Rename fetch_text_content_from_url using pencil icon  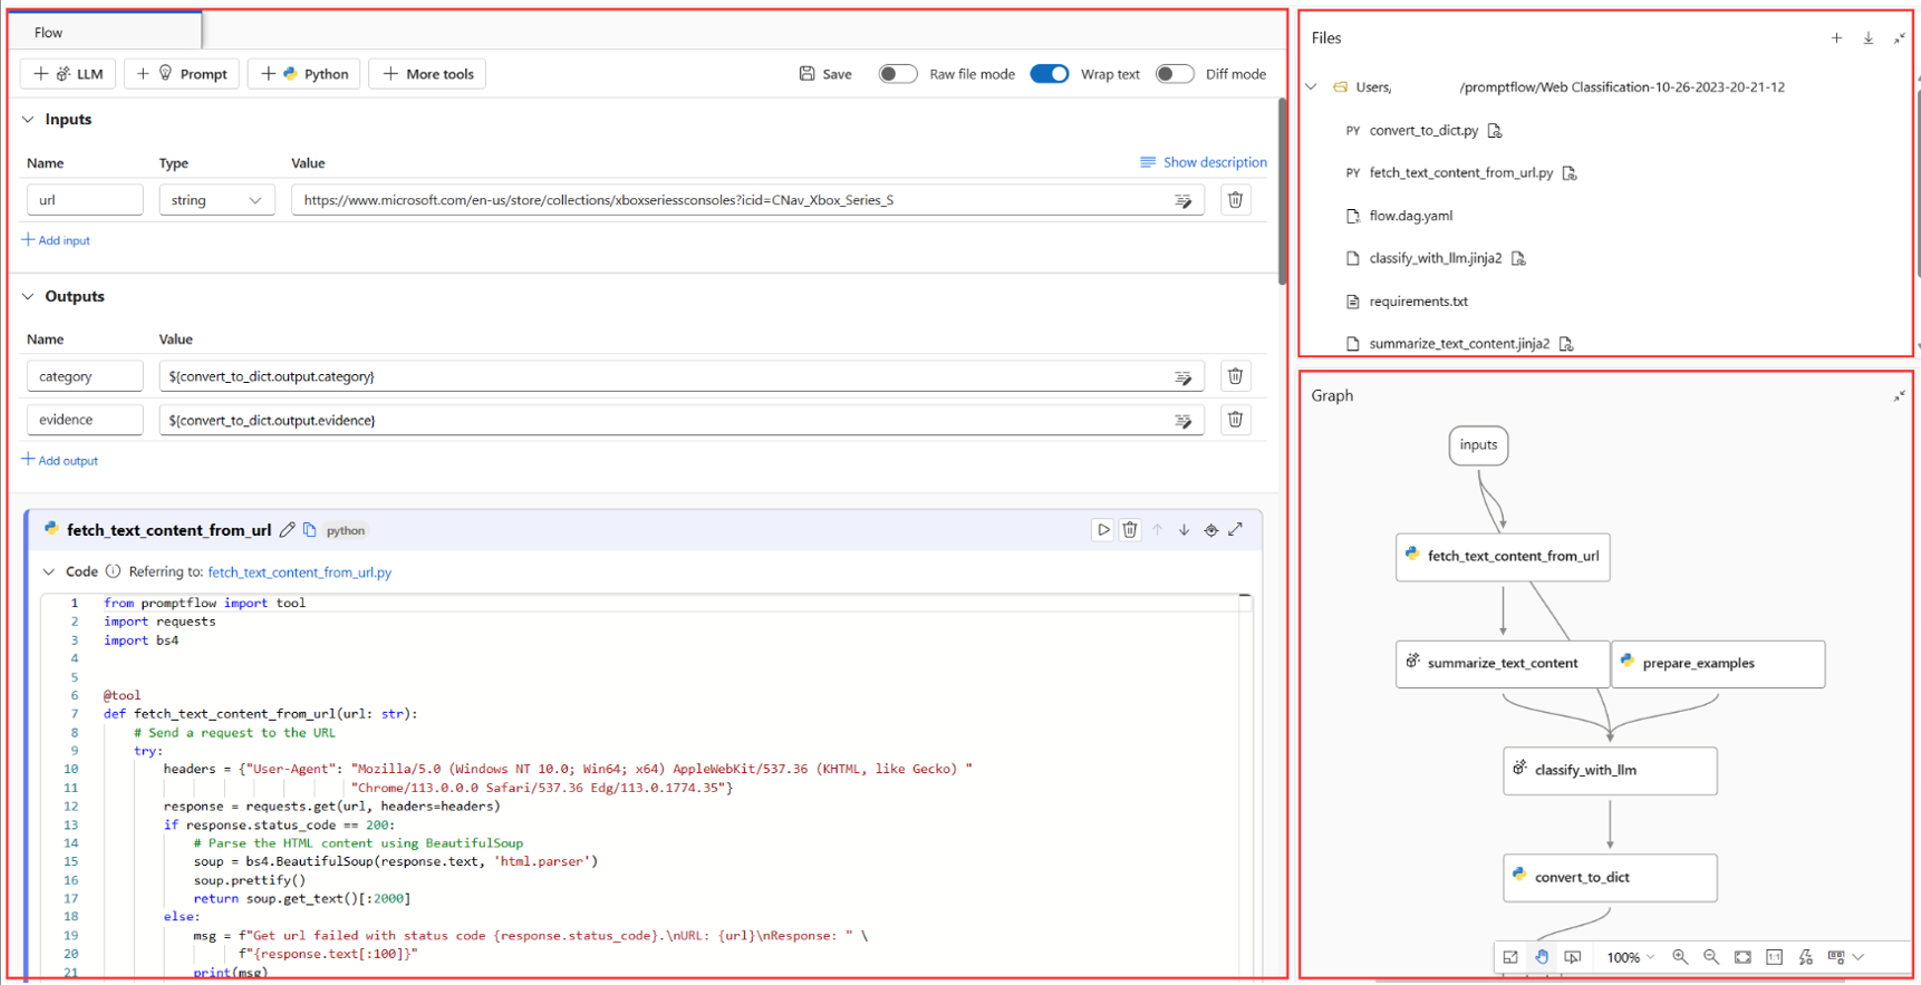tap(288, 530)
